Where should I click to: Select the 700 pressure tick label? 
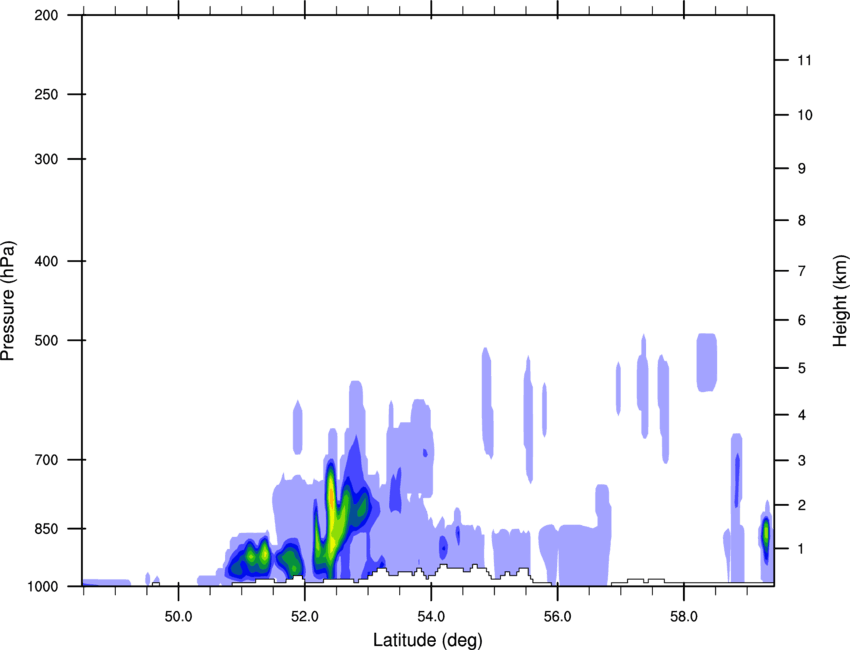click(46, 460)
